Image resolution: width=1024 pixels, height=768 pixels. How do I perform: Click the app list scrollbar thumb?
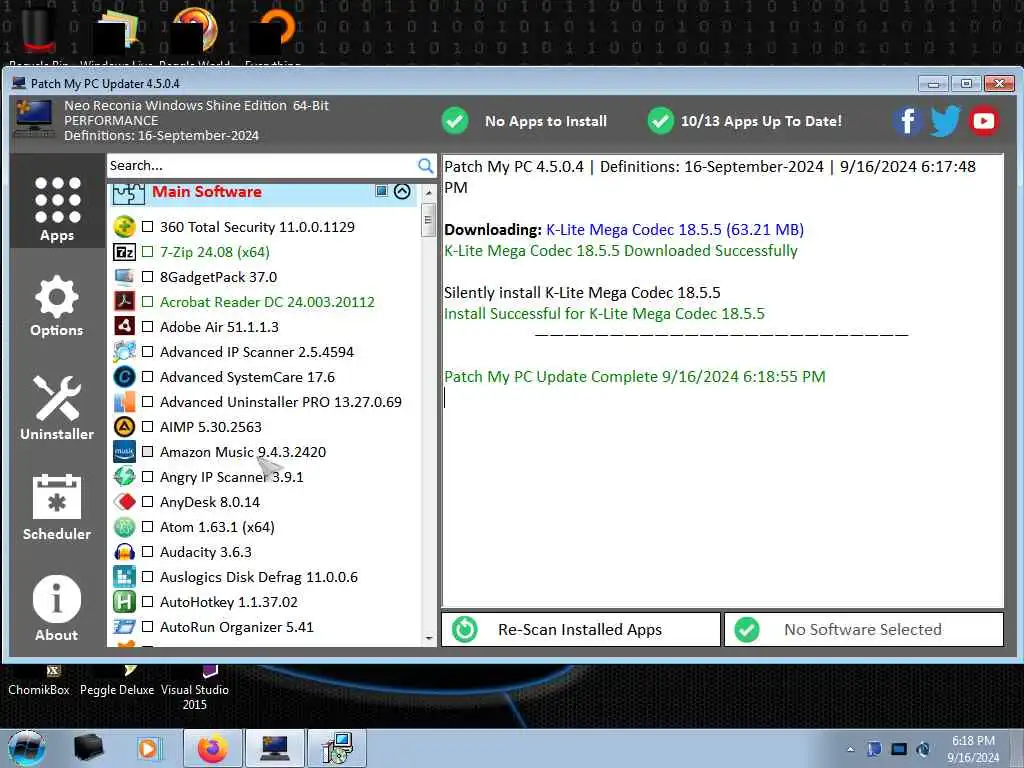[x=428, y=220]
